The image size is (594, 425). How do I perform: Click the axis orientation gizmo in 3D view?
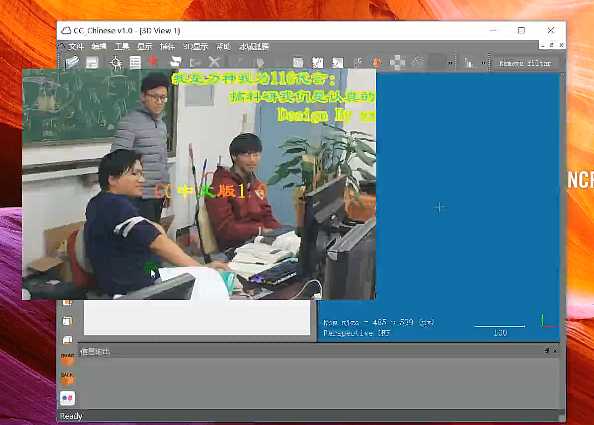(549, 321)
